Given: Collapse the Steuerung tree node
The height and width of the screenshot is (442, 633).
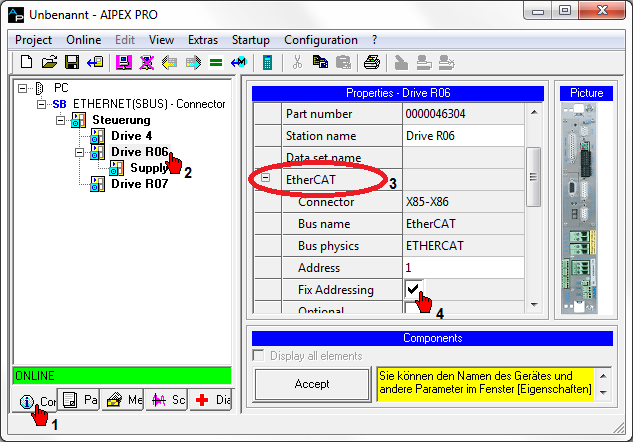Looking at the screenshot, I should [x=61, y=120].
